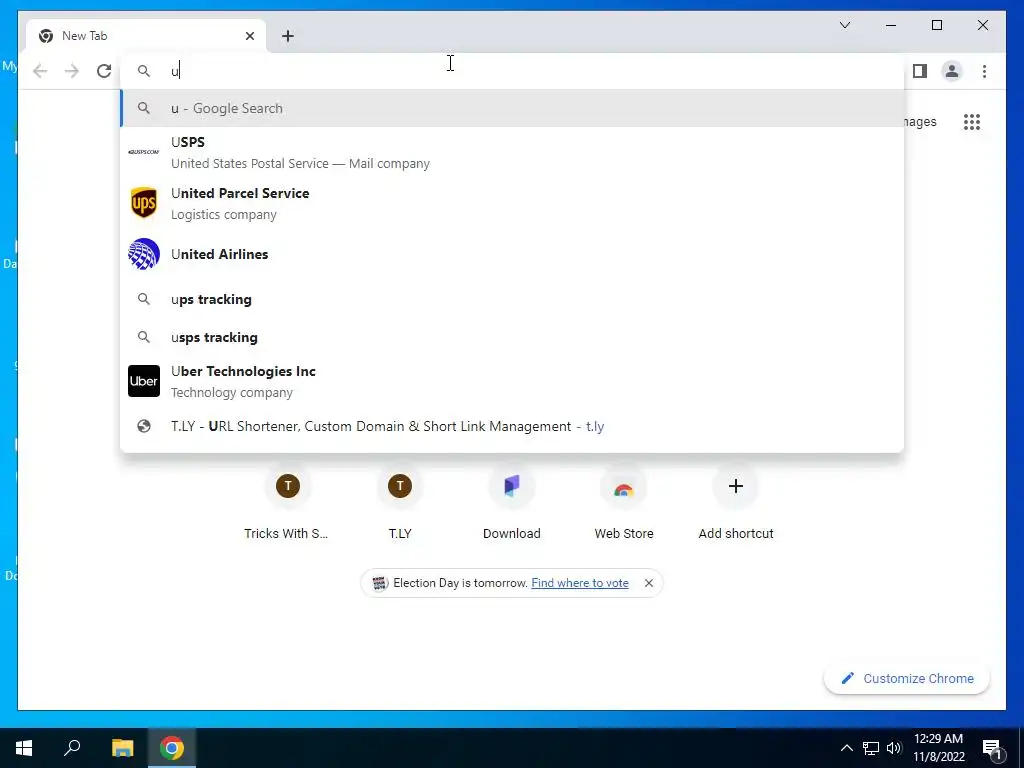Open Tricks With S... shortcut
Screen dimensions: 1024x768
point(287,504)
